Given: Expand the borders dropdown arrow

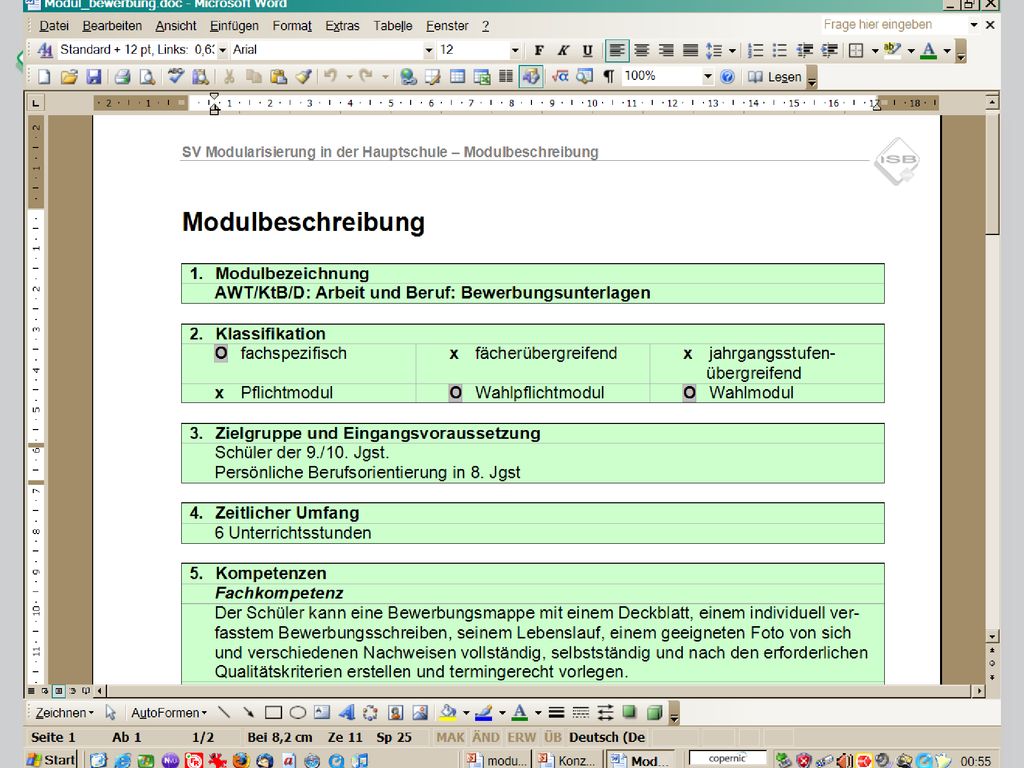Looking at the screenshot, I should pos(874,51).
